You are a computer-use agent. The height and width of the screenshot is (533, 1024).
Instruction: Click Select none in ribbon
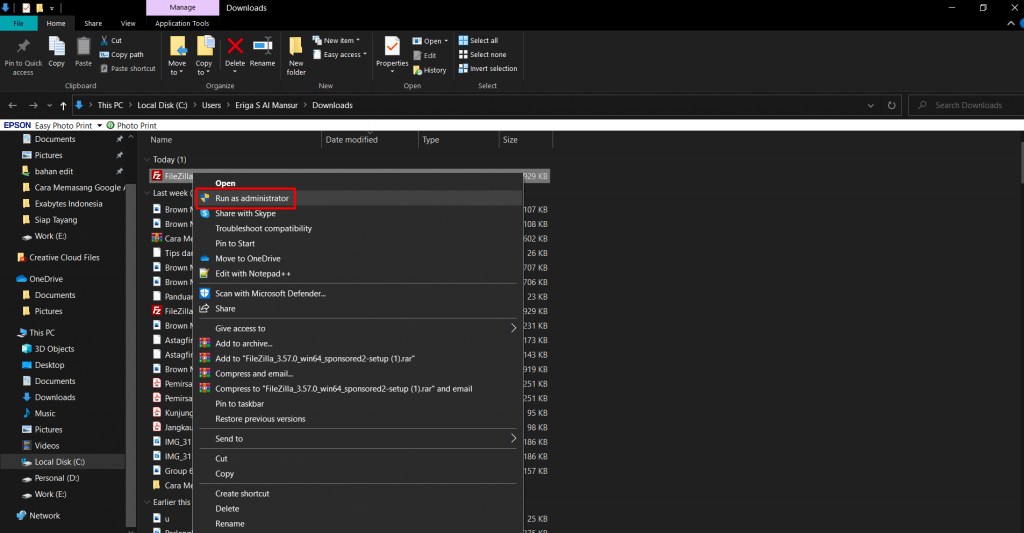click(482, 55)
